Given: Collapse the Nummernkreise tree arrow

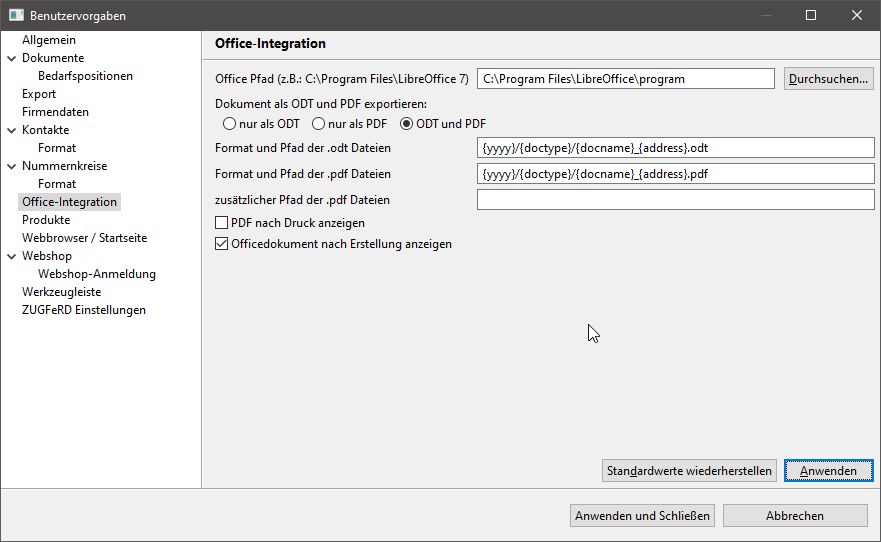Looking at the screenshot, I should pyautogui.click(x=11, y=166).
